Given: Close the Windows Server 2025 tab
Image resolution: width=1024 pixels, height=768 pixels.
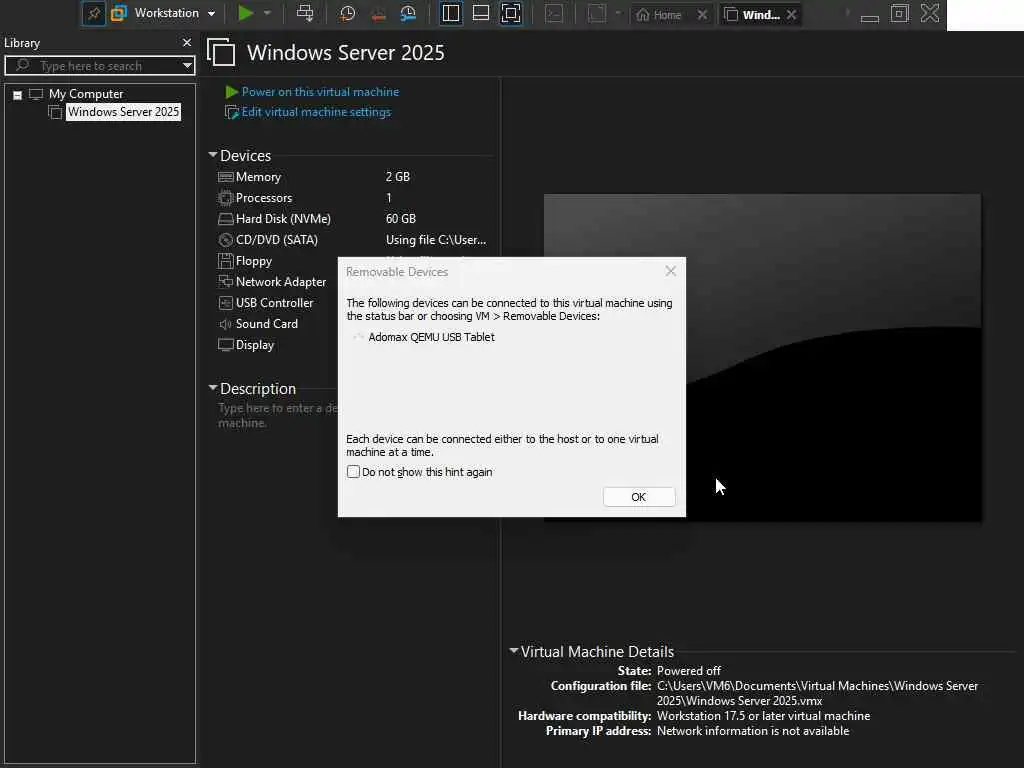Looking at the screenshot, I should 792,14.
